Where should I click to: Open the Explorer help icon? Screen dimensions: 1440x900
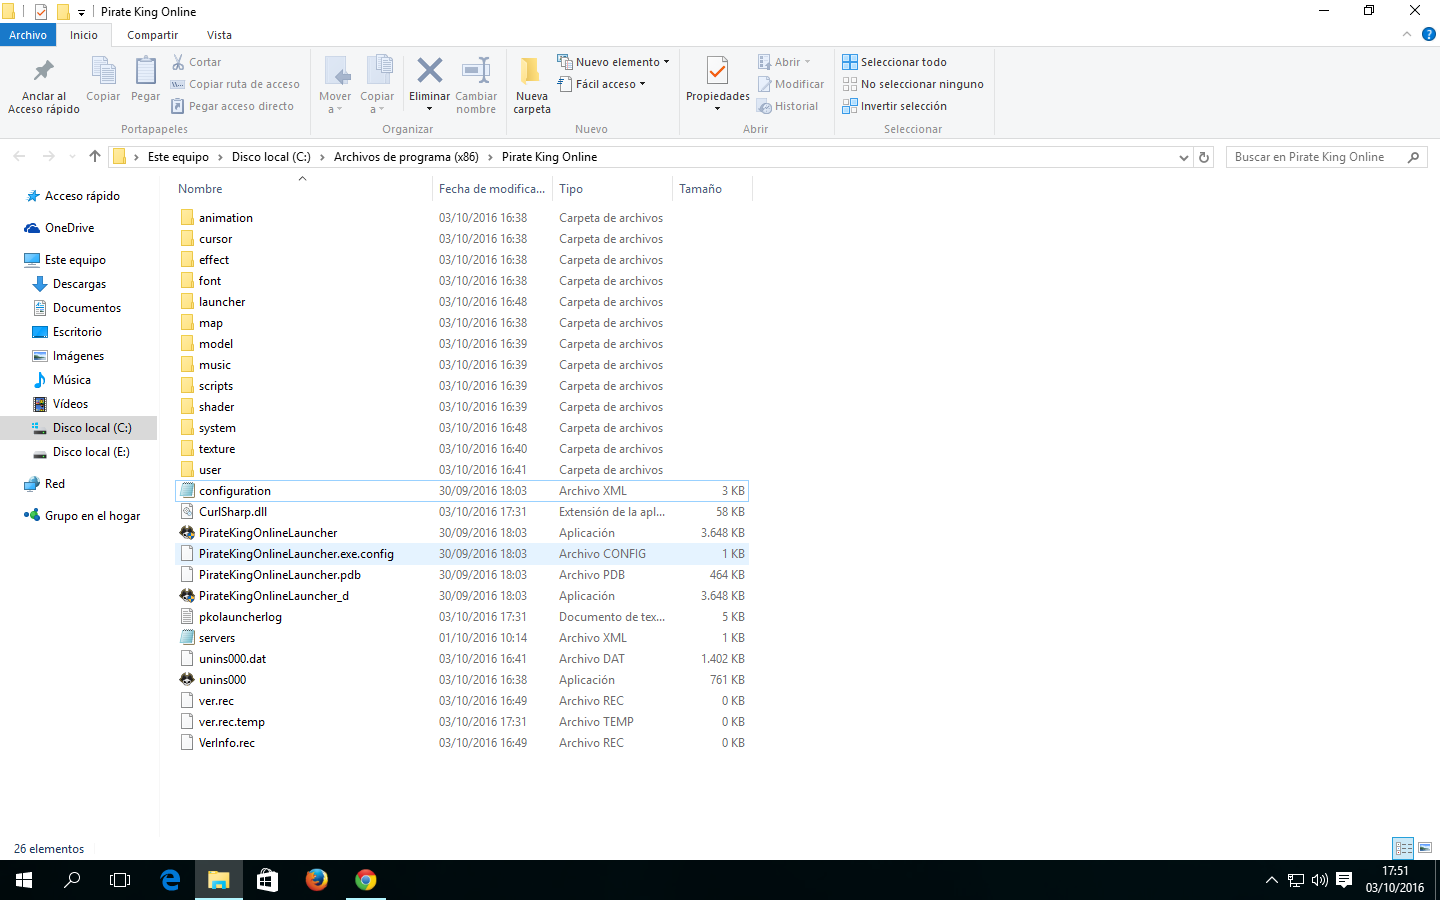pyautogui.click(x=1429, y=34)
